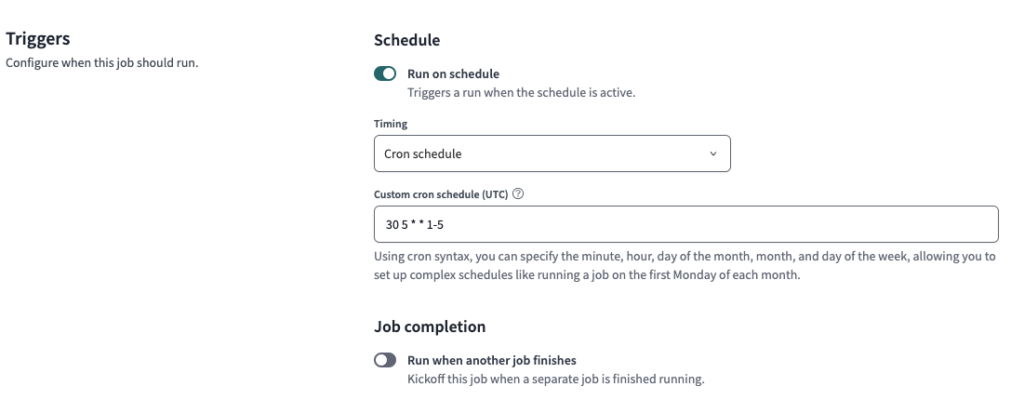Click the "Run on schedule" label text
Image resolution: width=1024 pixels, height=413 pixels.
pos(453,74)
